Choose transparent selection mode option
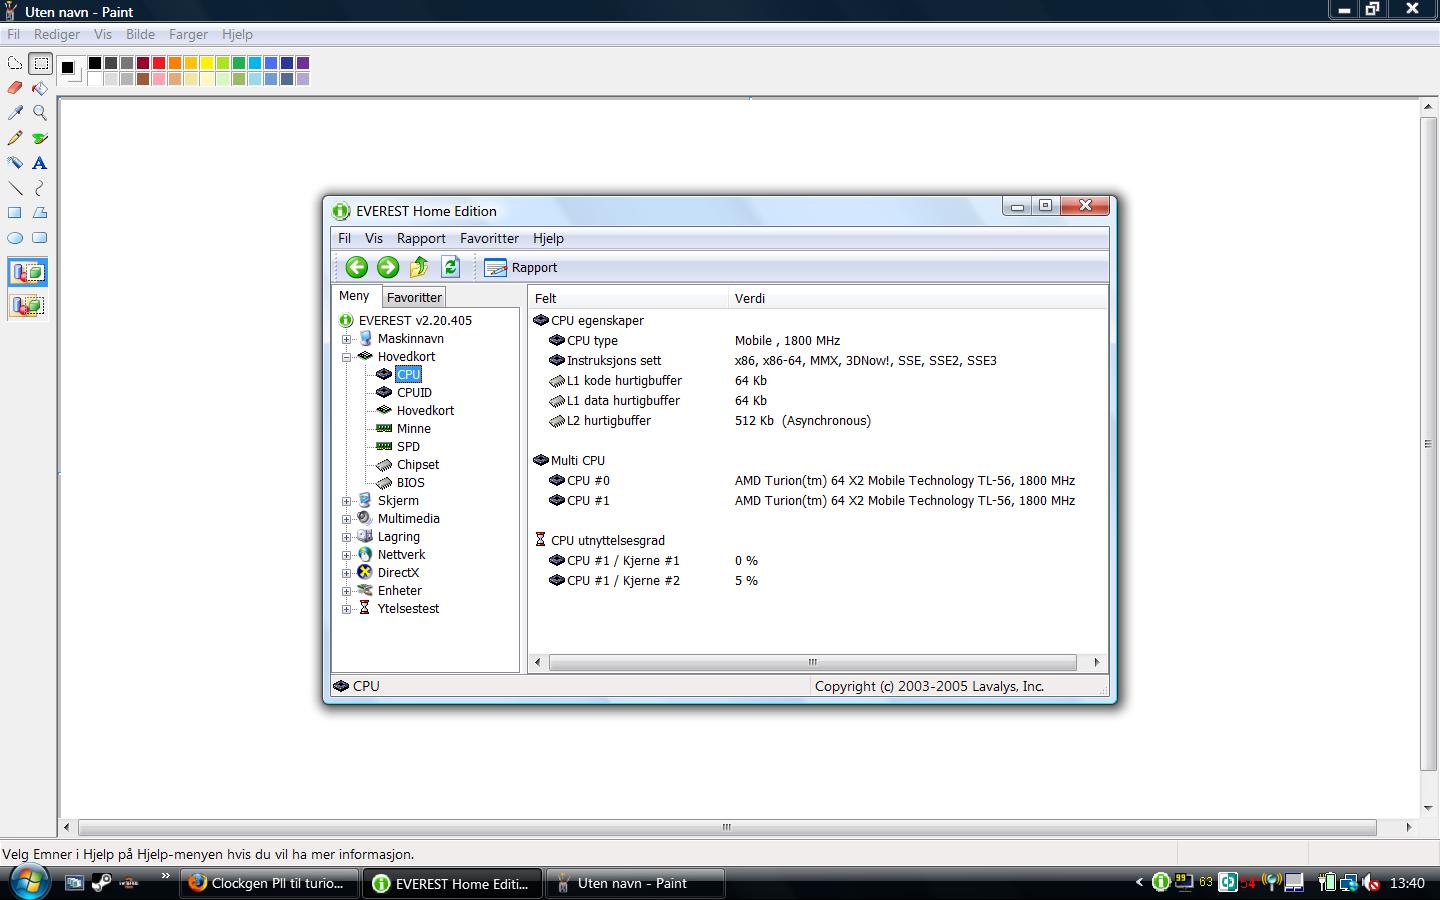 pyautogui.click(x=27, y=305)
